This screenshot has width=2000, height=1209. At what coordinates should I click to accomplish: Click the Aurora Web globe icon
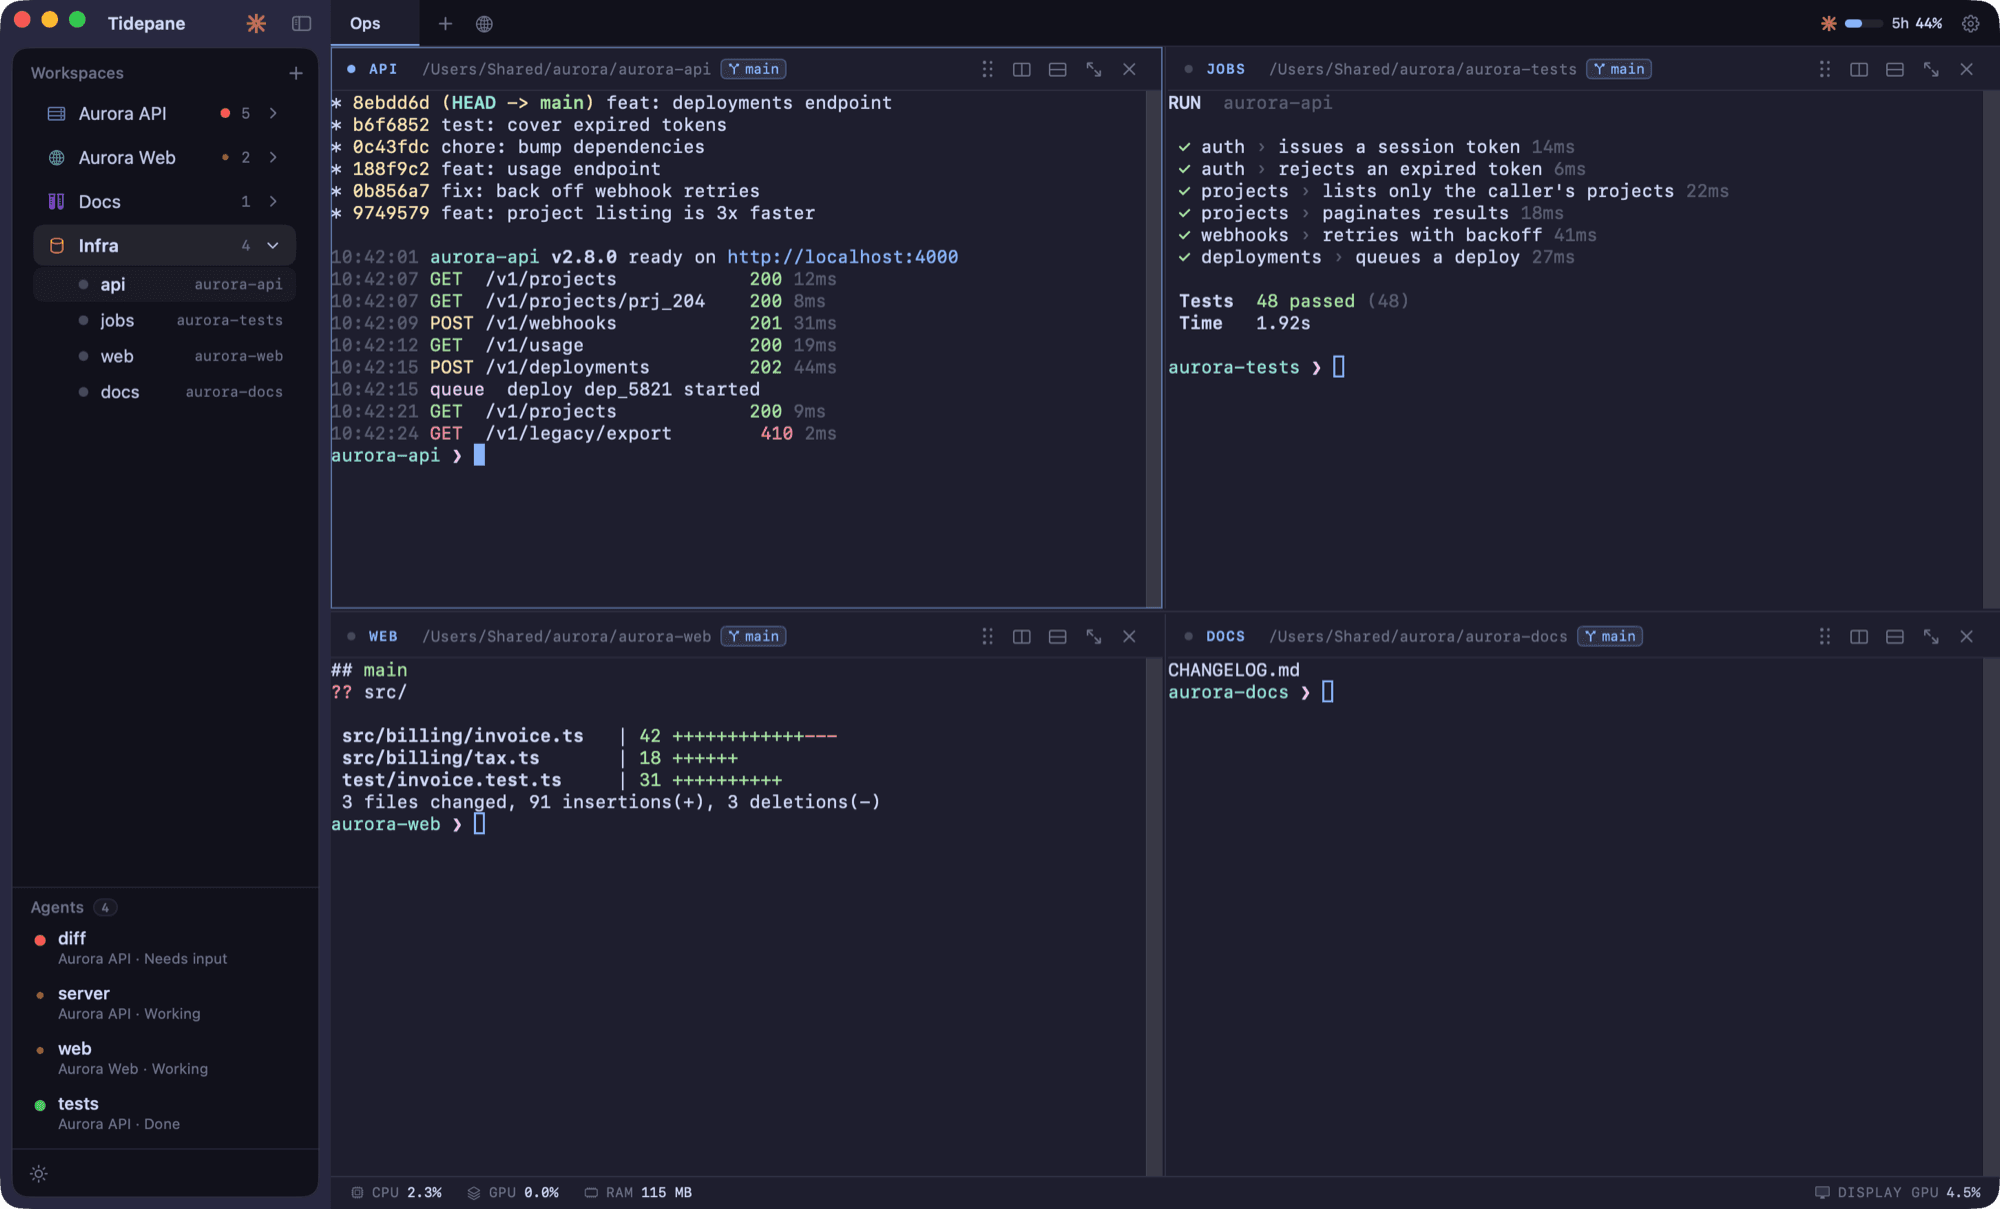pos(56,157)
